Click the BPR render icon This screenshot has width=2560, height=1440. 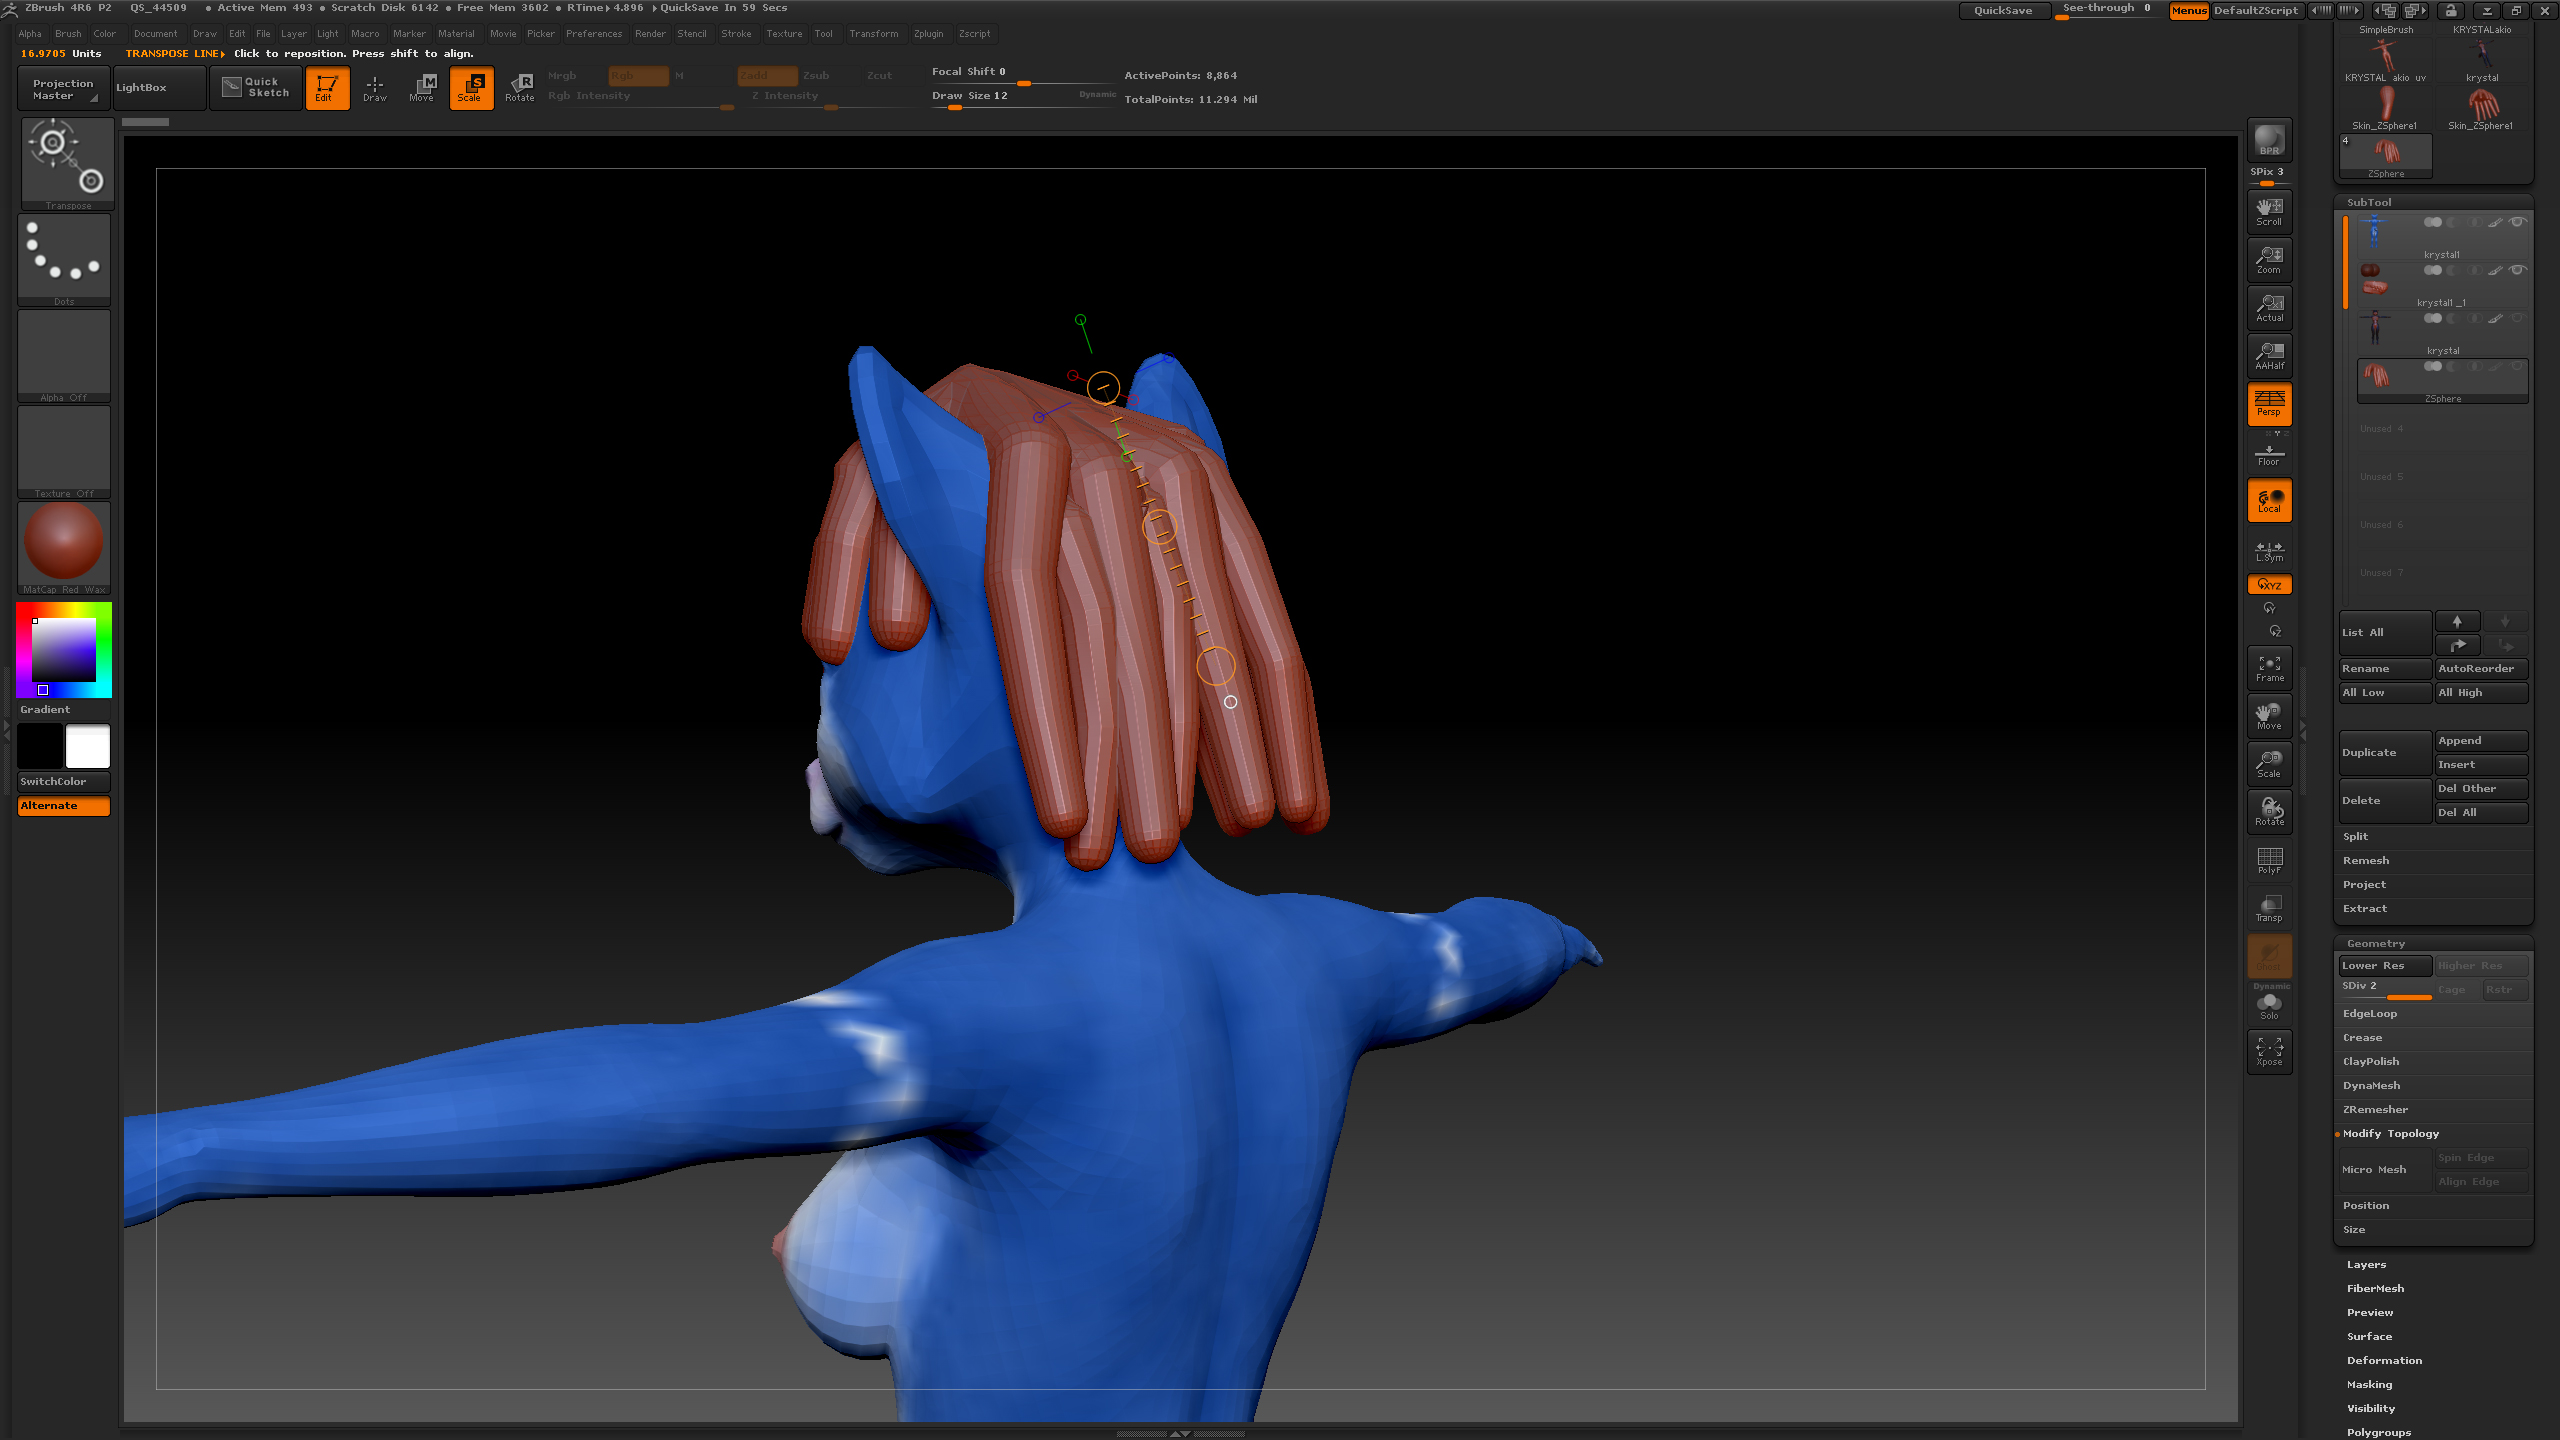tap(2269, 140)
